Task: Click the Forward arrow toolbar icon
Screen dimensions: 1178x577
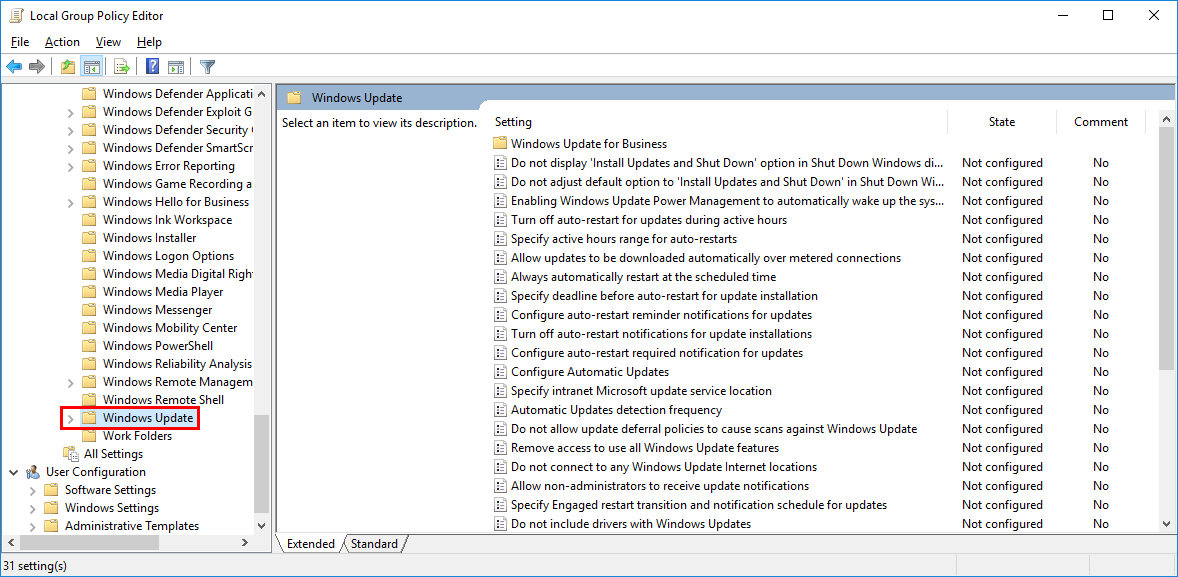Action: (37, 67)
